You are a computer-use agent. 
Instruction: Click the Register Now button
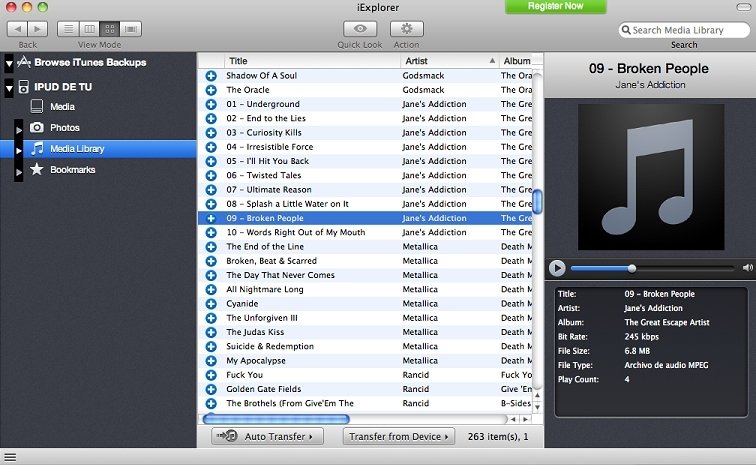click(x=555, y=6)
